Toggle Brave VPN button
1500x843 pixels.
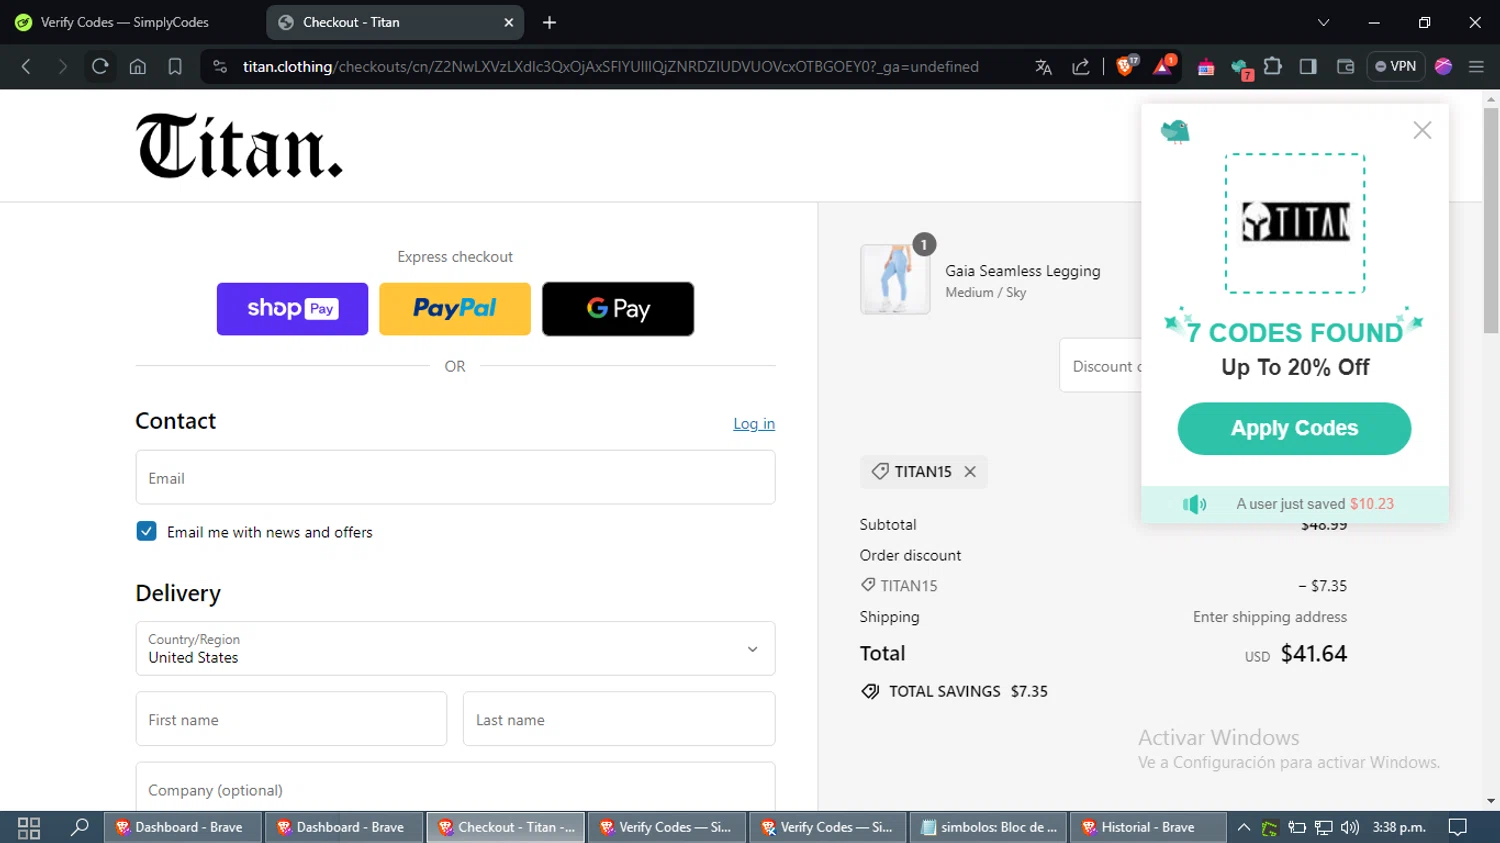point(1395,67)
